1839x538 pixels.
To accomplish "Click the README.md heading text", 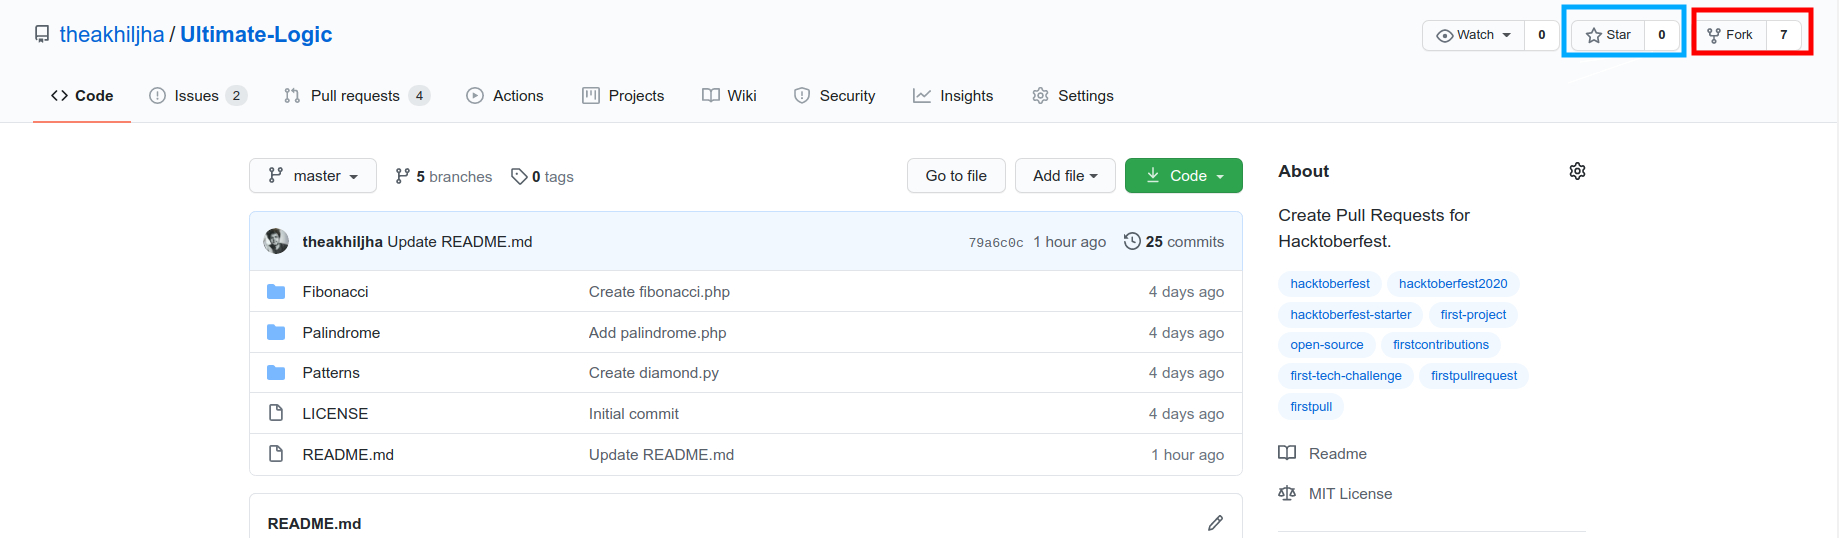I will (x=314, y=524).
